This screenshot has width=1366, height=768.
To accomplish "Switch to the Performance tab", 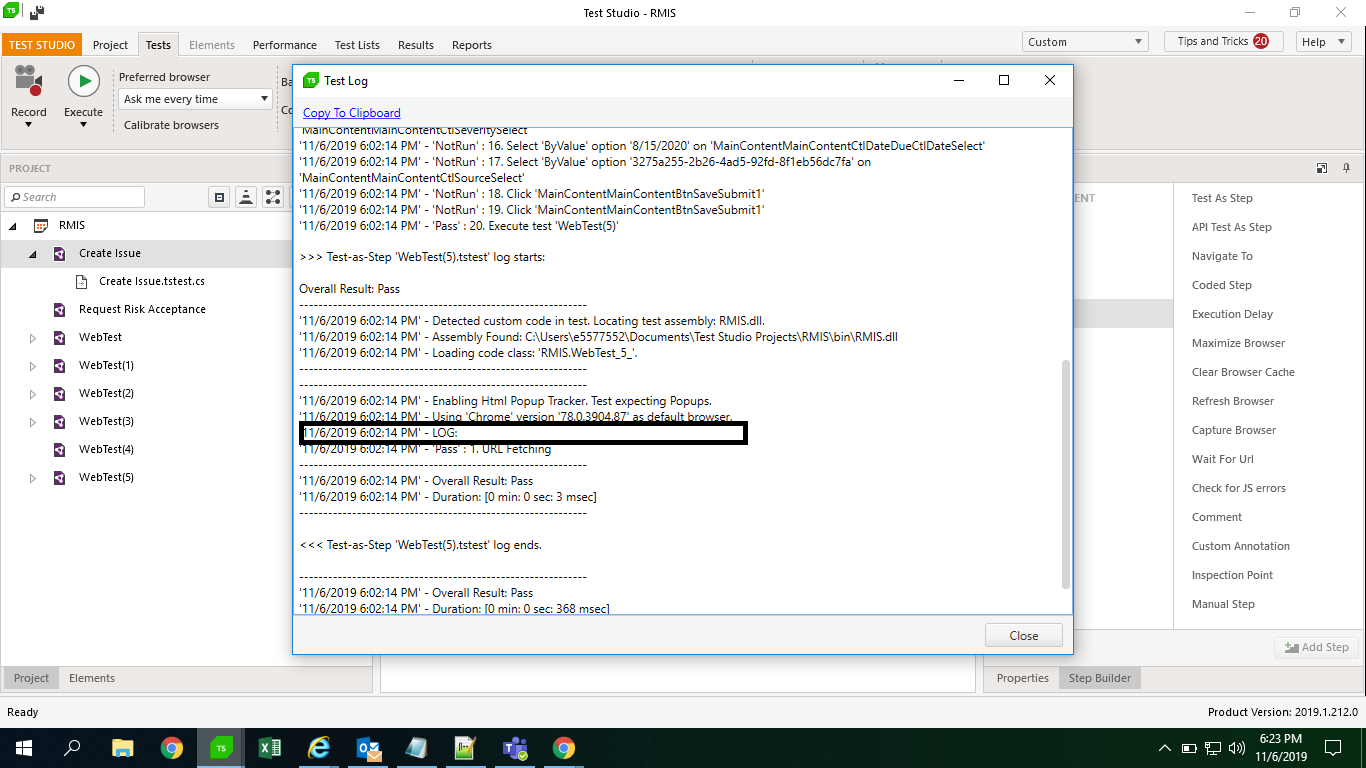I will point(284,45).
